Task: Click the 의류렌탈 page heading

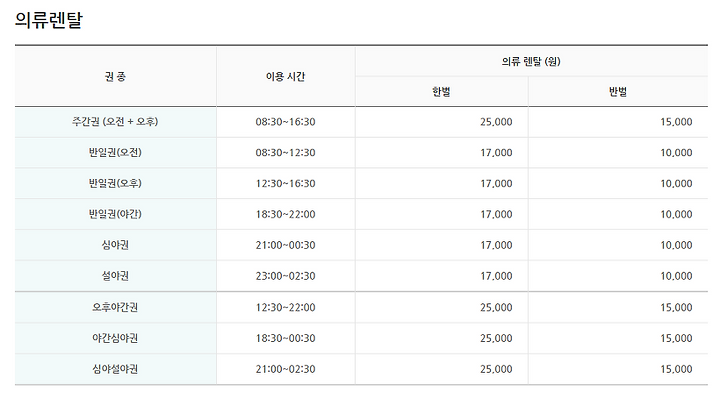Action: tap(49, 20)
